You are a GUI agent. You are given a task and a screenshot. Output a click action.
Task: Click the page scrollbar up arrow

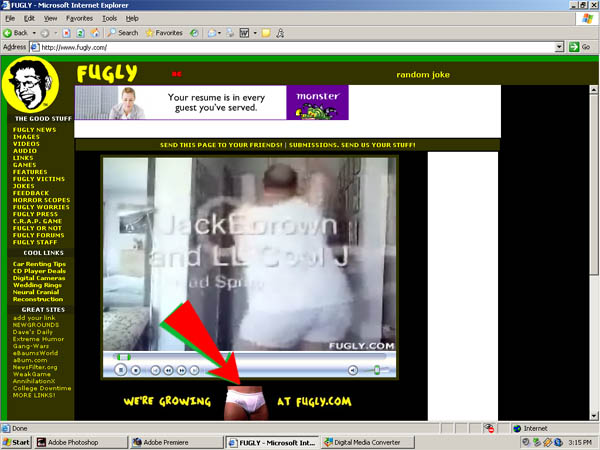593,90
